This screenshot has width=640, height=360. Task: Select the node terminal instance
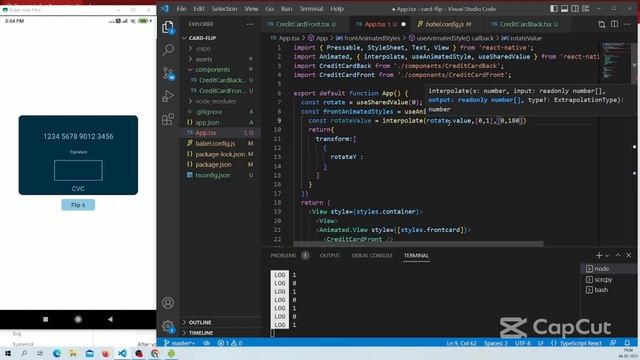[x=608, y=269]
